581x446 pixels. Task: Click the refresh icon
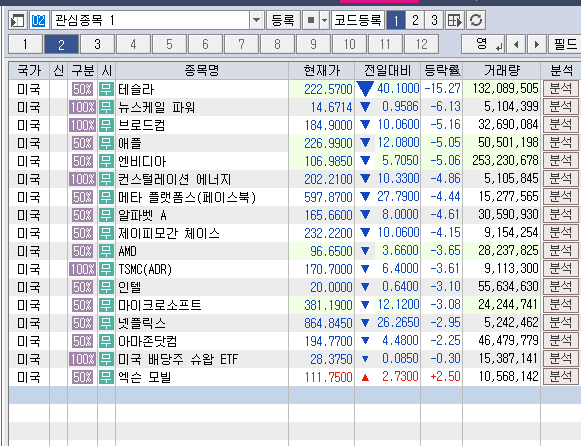[x=476, y=20]
